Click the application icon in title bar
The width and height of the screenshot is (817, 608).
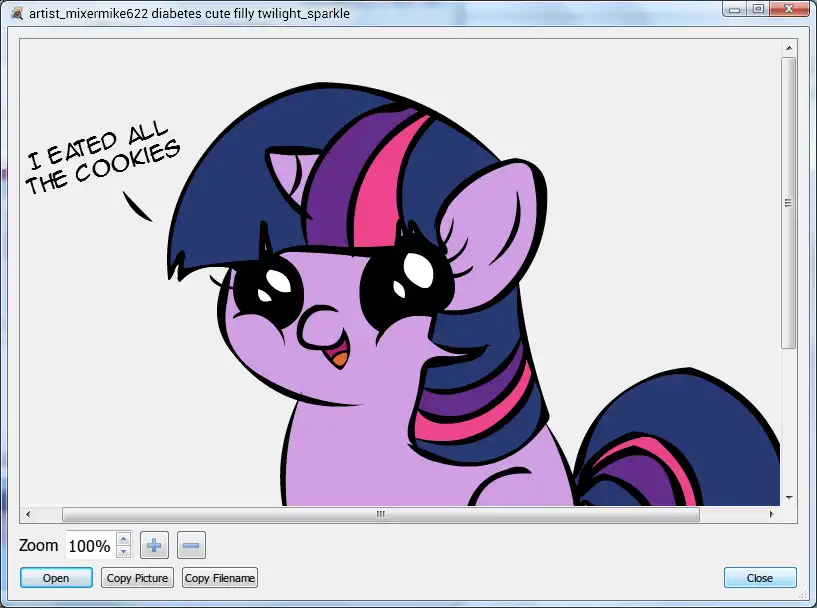coord(17,13)
